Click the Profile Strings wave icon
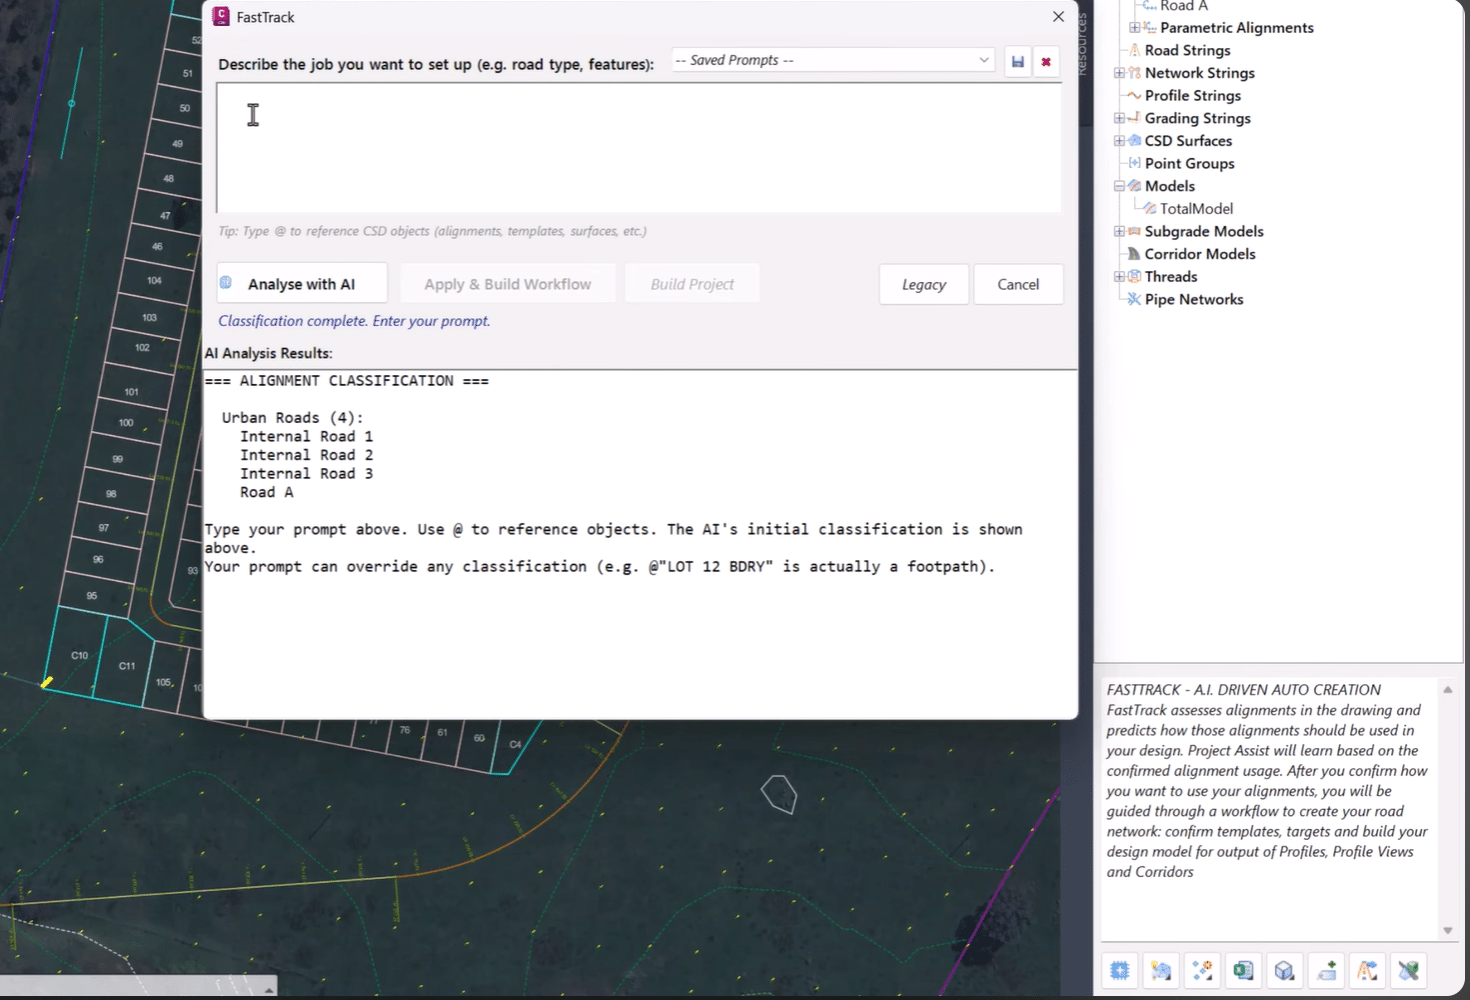The height and width of the screenshot is (1000, 1470). coord(1134,95)
